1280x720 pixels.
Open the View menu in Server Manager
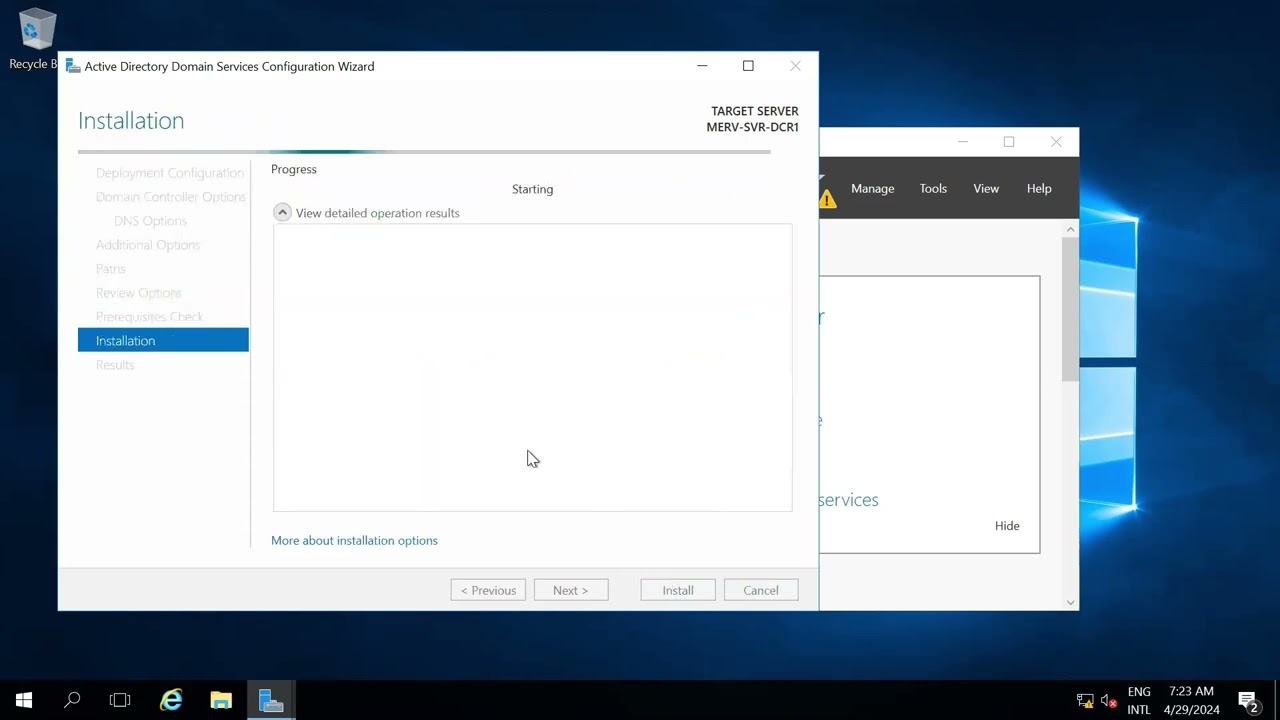click(986, 188)
